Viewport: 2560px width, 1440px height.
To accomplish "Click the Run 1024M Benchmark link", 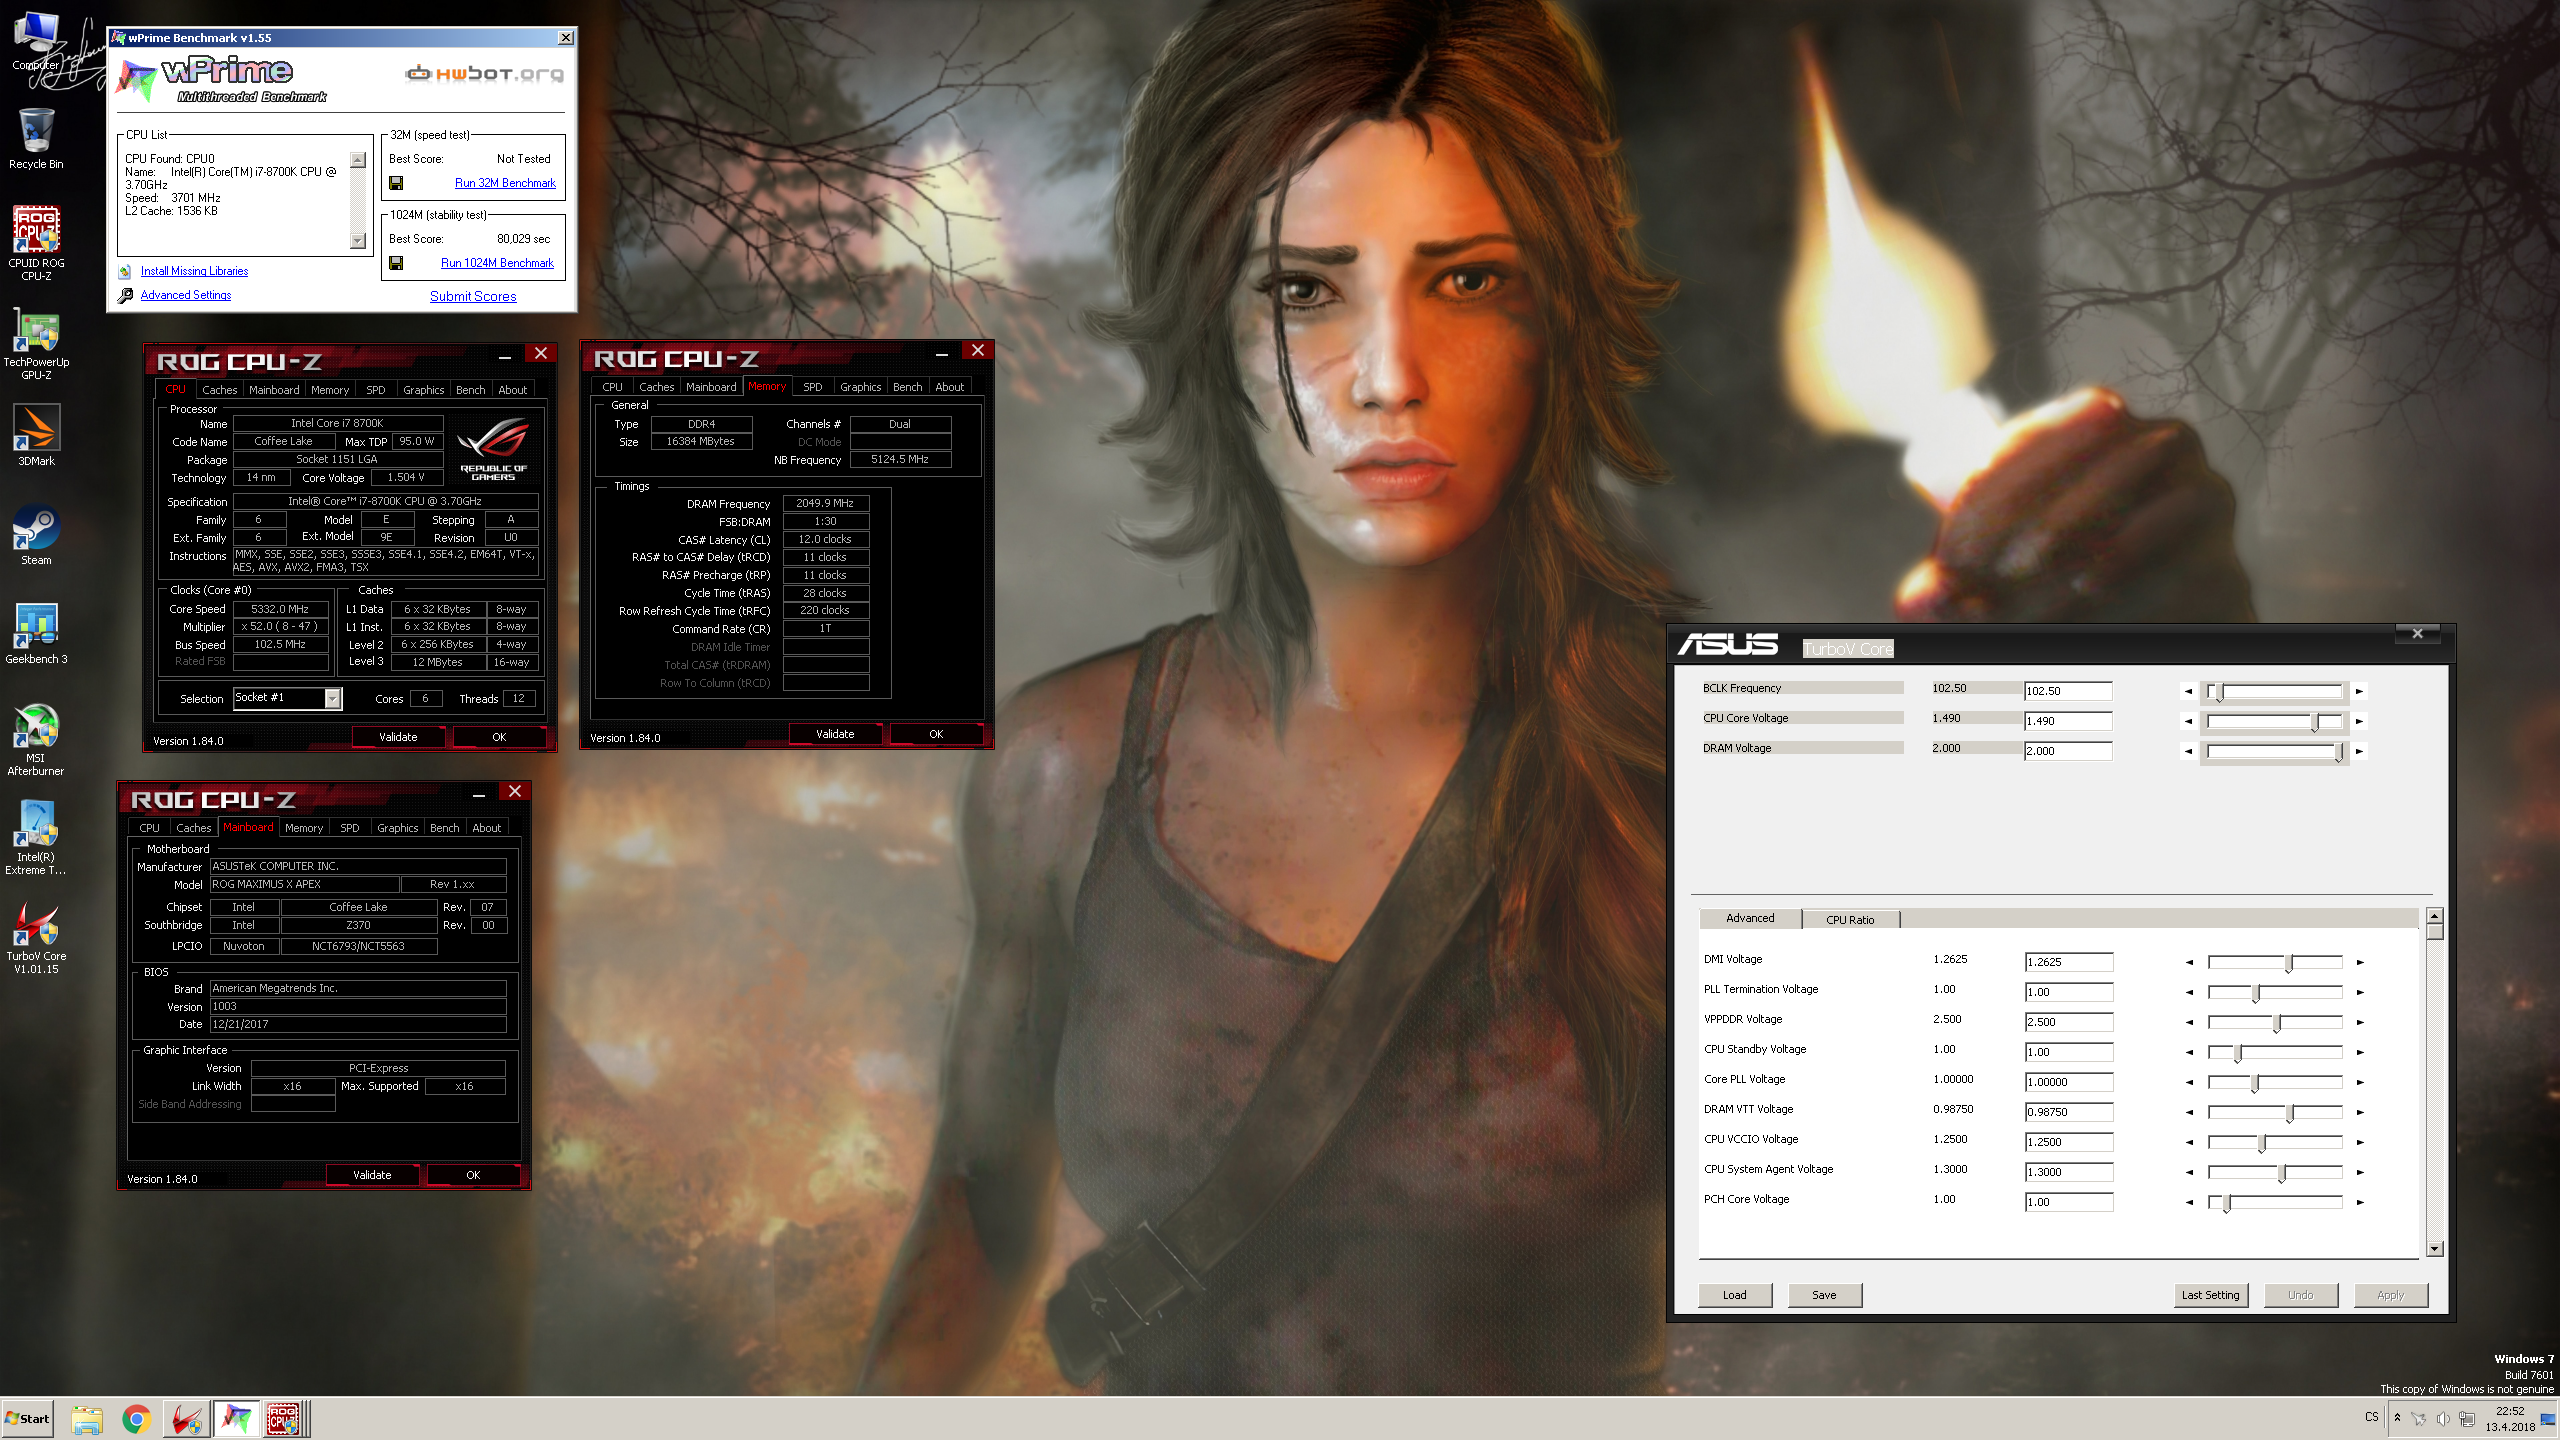I will [x=497, y=263].
